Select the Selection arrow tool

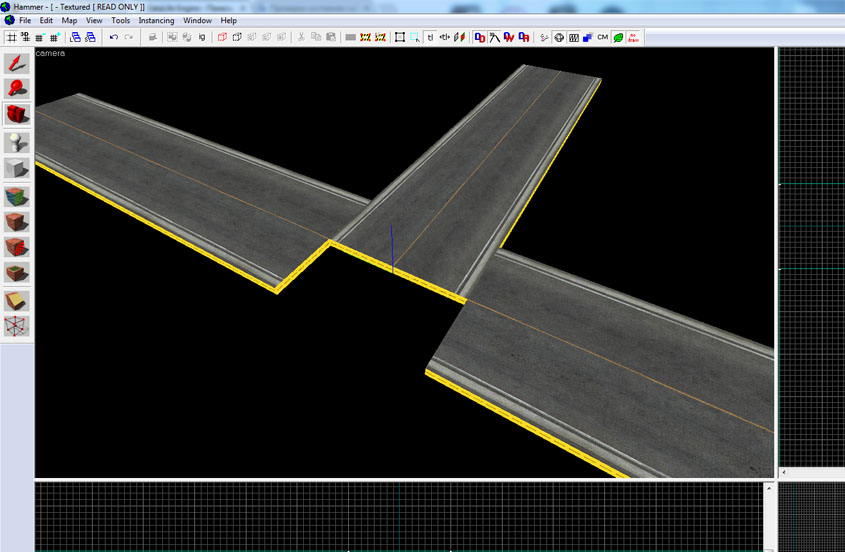tap(17, 64)
